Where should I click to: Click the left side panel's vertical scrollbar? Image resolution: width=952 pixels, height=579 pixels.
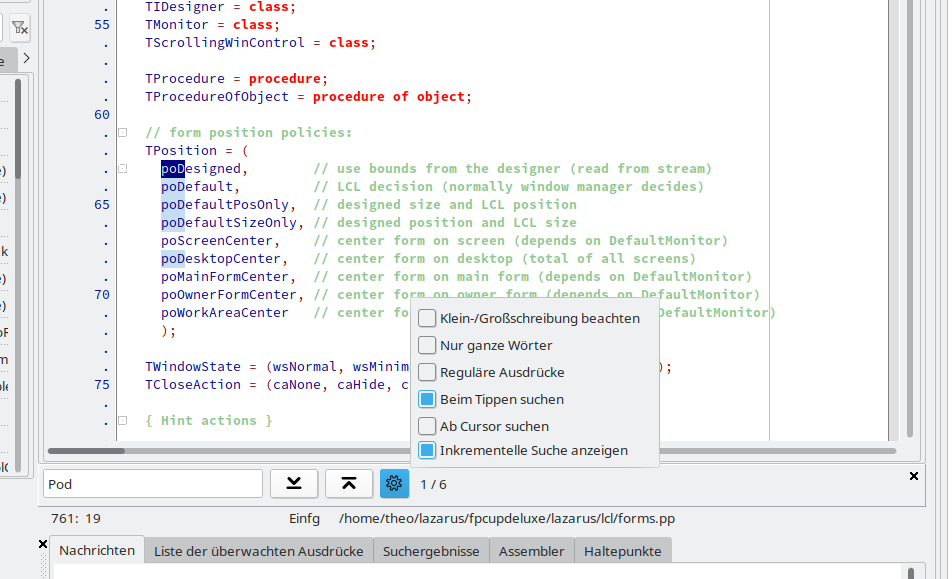pos(18,274)
